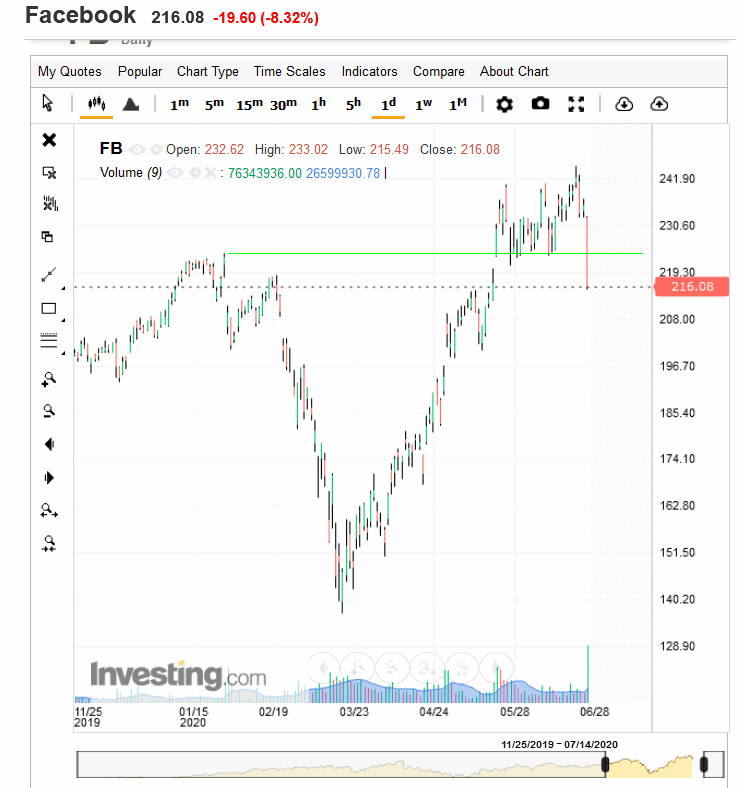
Task: Click the right handle of range slider
Action: (704, 764)
